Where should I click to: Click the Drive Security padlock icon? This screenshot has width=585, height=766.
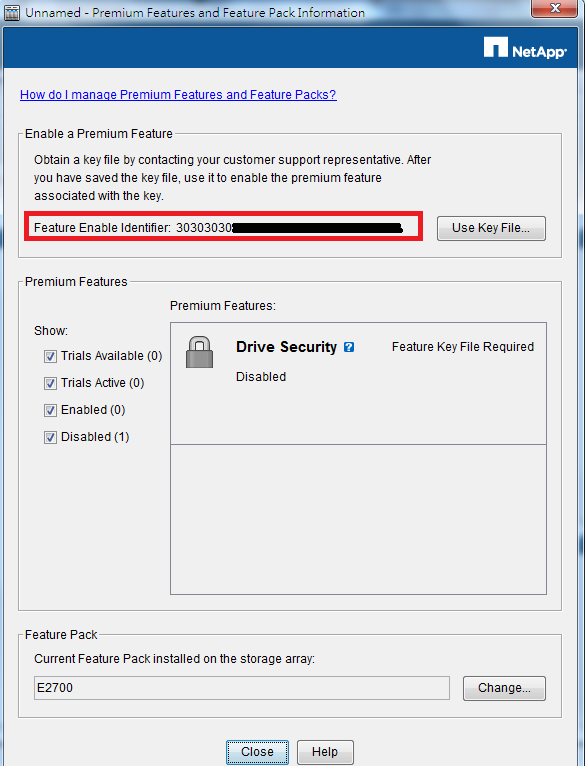pos(199,352)
